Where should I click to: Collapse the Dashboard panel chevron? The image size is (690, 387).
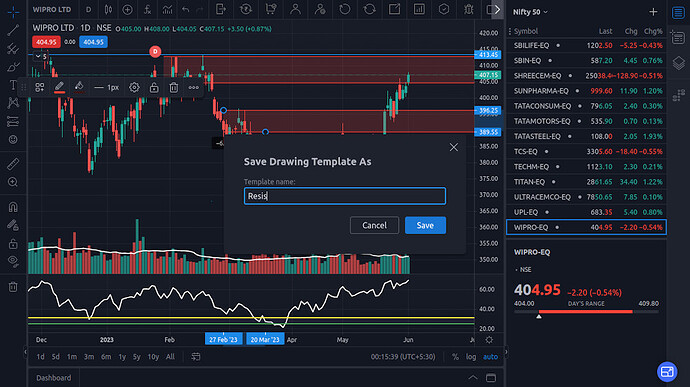click(473, 378)
